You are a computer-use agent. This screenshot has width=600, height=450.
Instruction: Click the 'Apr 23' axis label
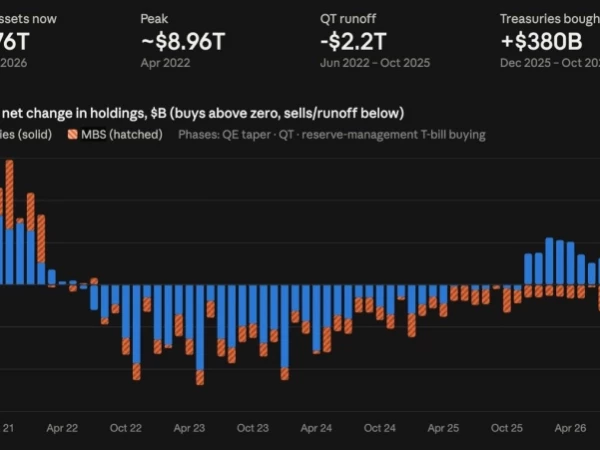coord(189,428)
